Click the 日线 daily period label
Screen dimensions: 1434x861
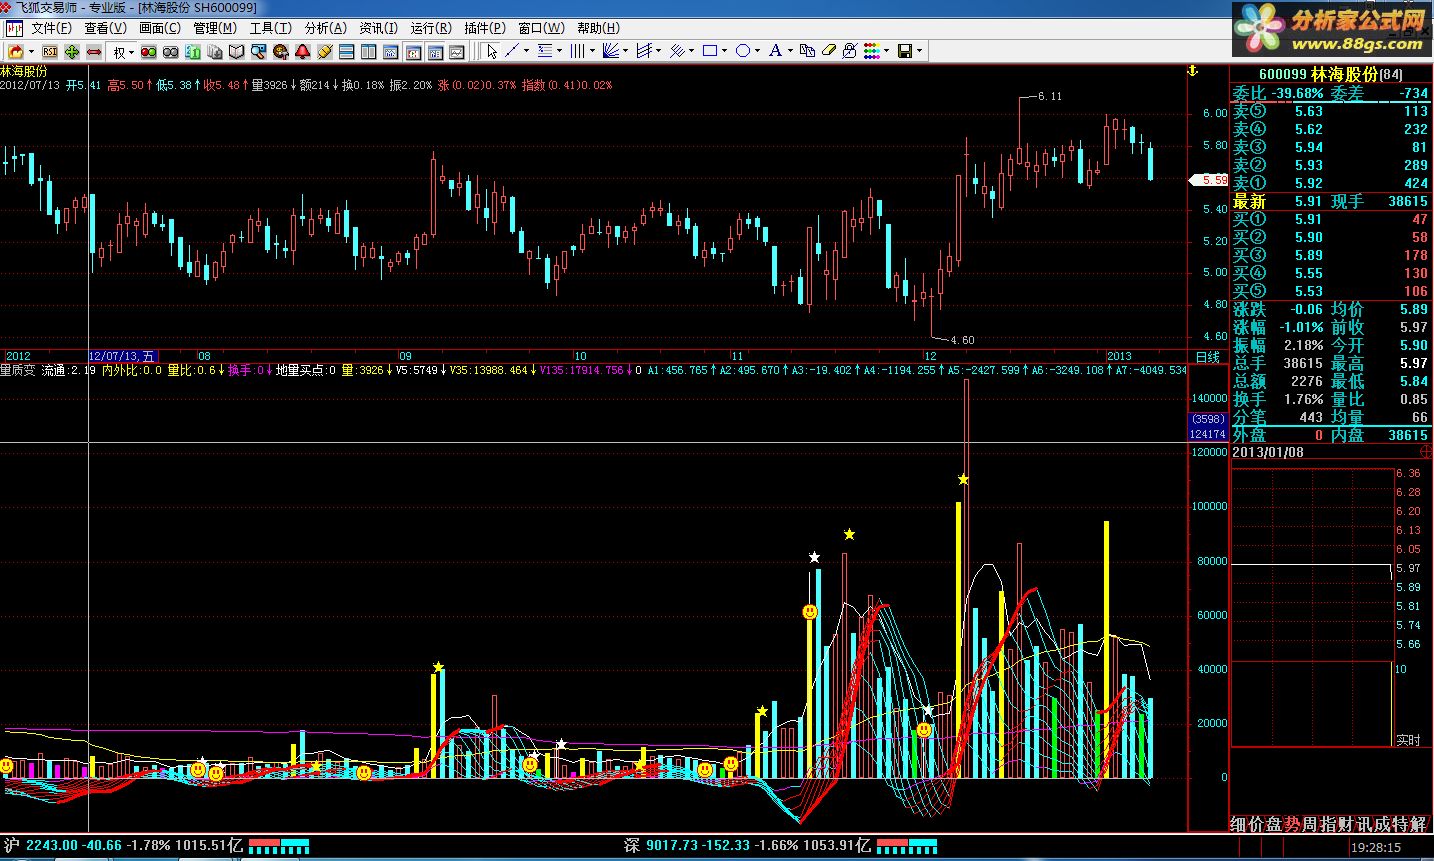point(1208,357)
